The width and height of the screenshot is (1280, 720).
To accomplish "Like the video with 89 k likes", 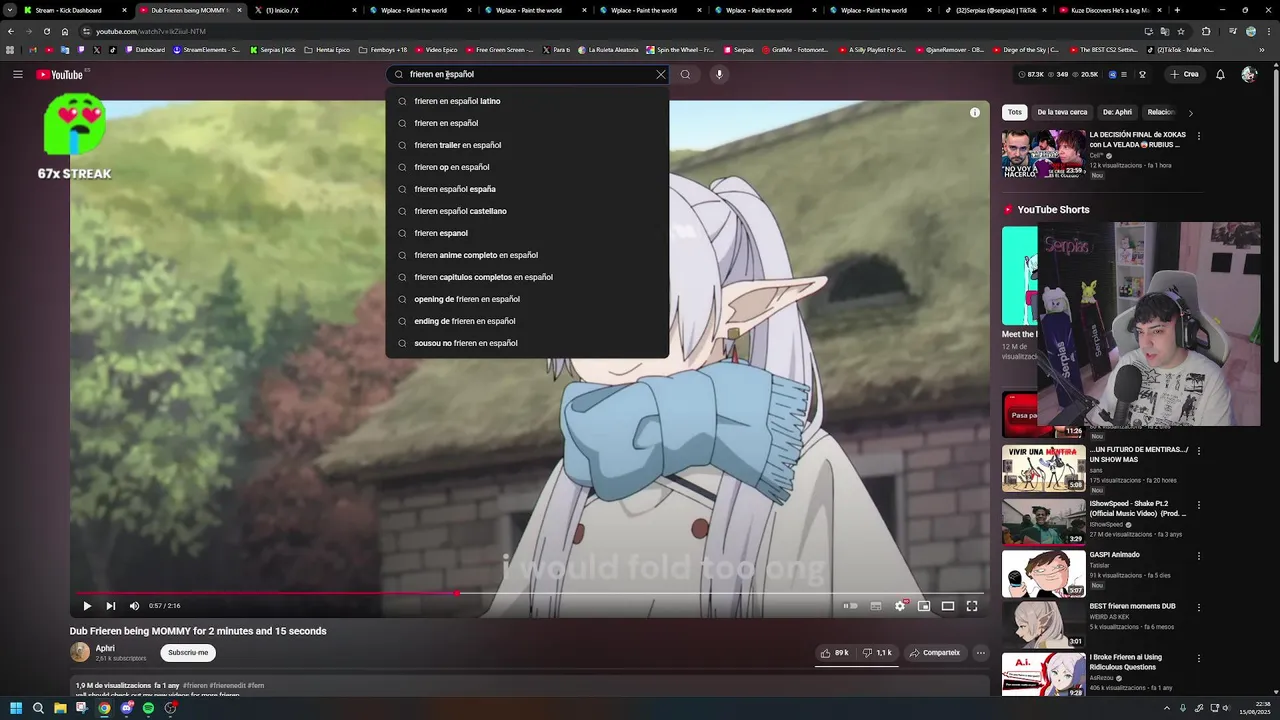I will click(x=835, y=653).
